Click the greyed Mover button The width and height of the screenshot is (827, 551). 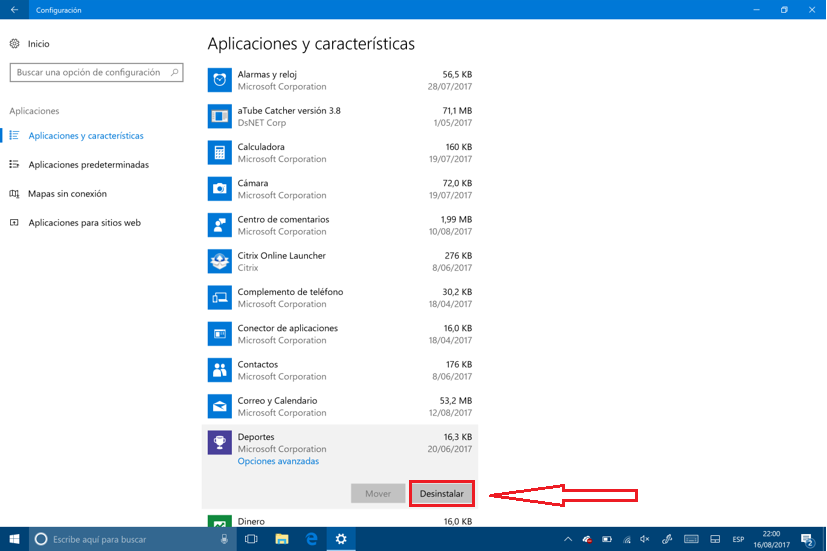(x=378, y=494)
